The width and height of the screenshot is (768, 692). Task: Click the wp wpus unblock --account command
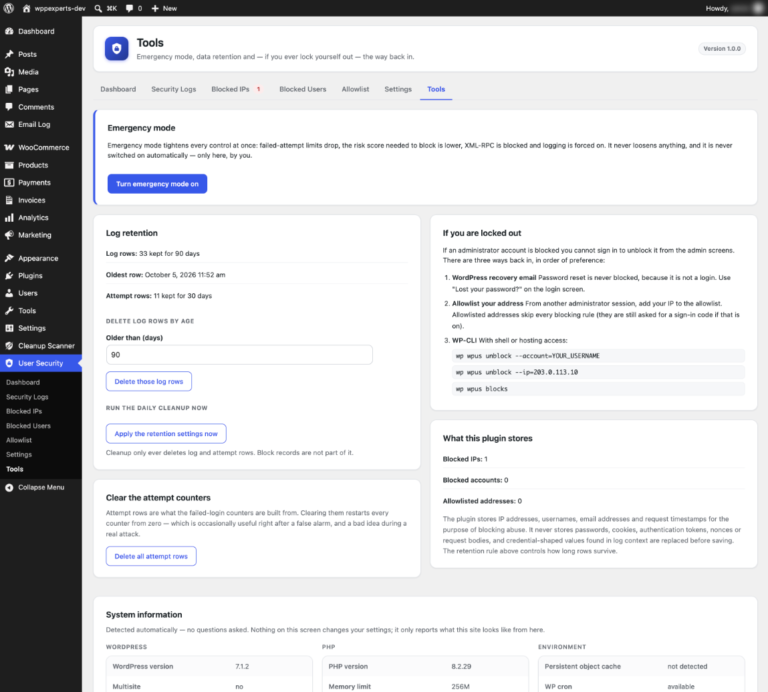pyautogui.click(x=598, y=356)
